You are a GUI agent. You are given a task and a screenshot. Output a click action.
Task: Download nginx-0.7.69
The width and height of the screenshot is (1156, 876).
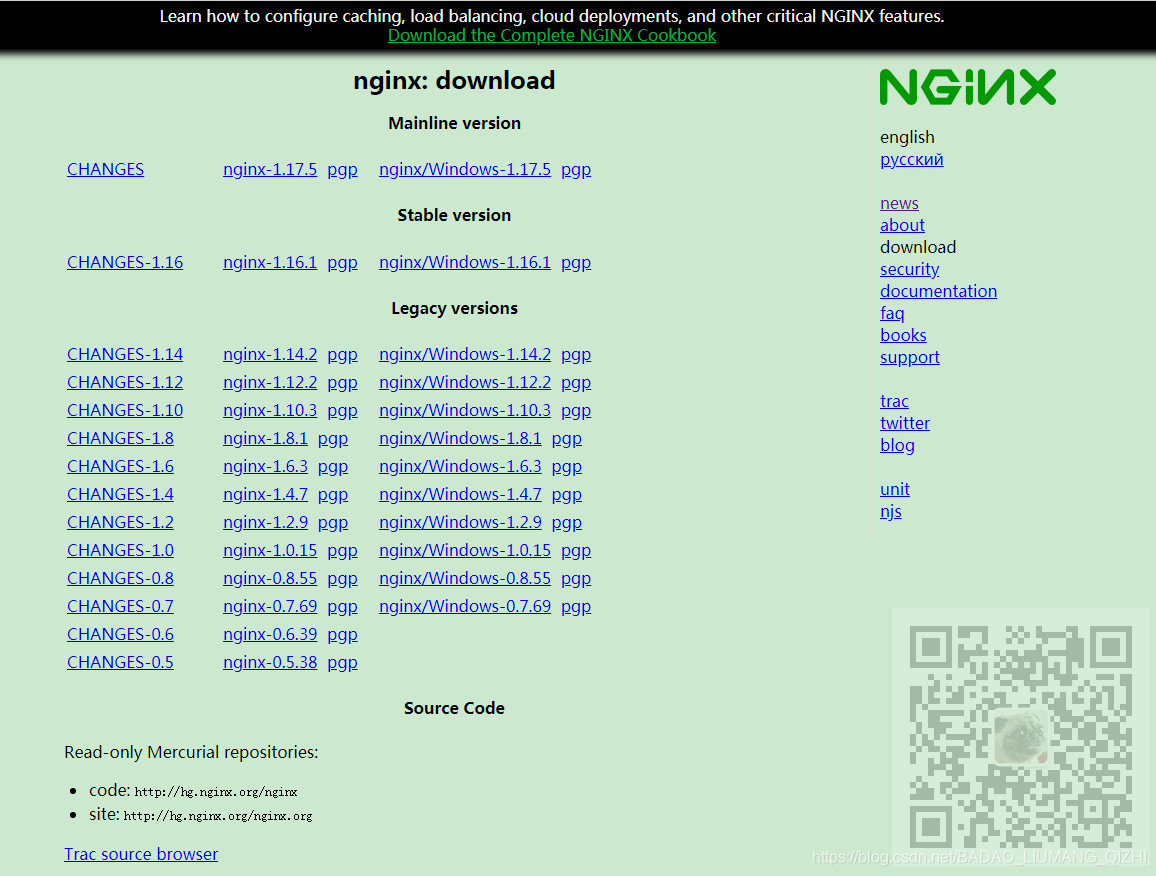(x=270, y=607)
